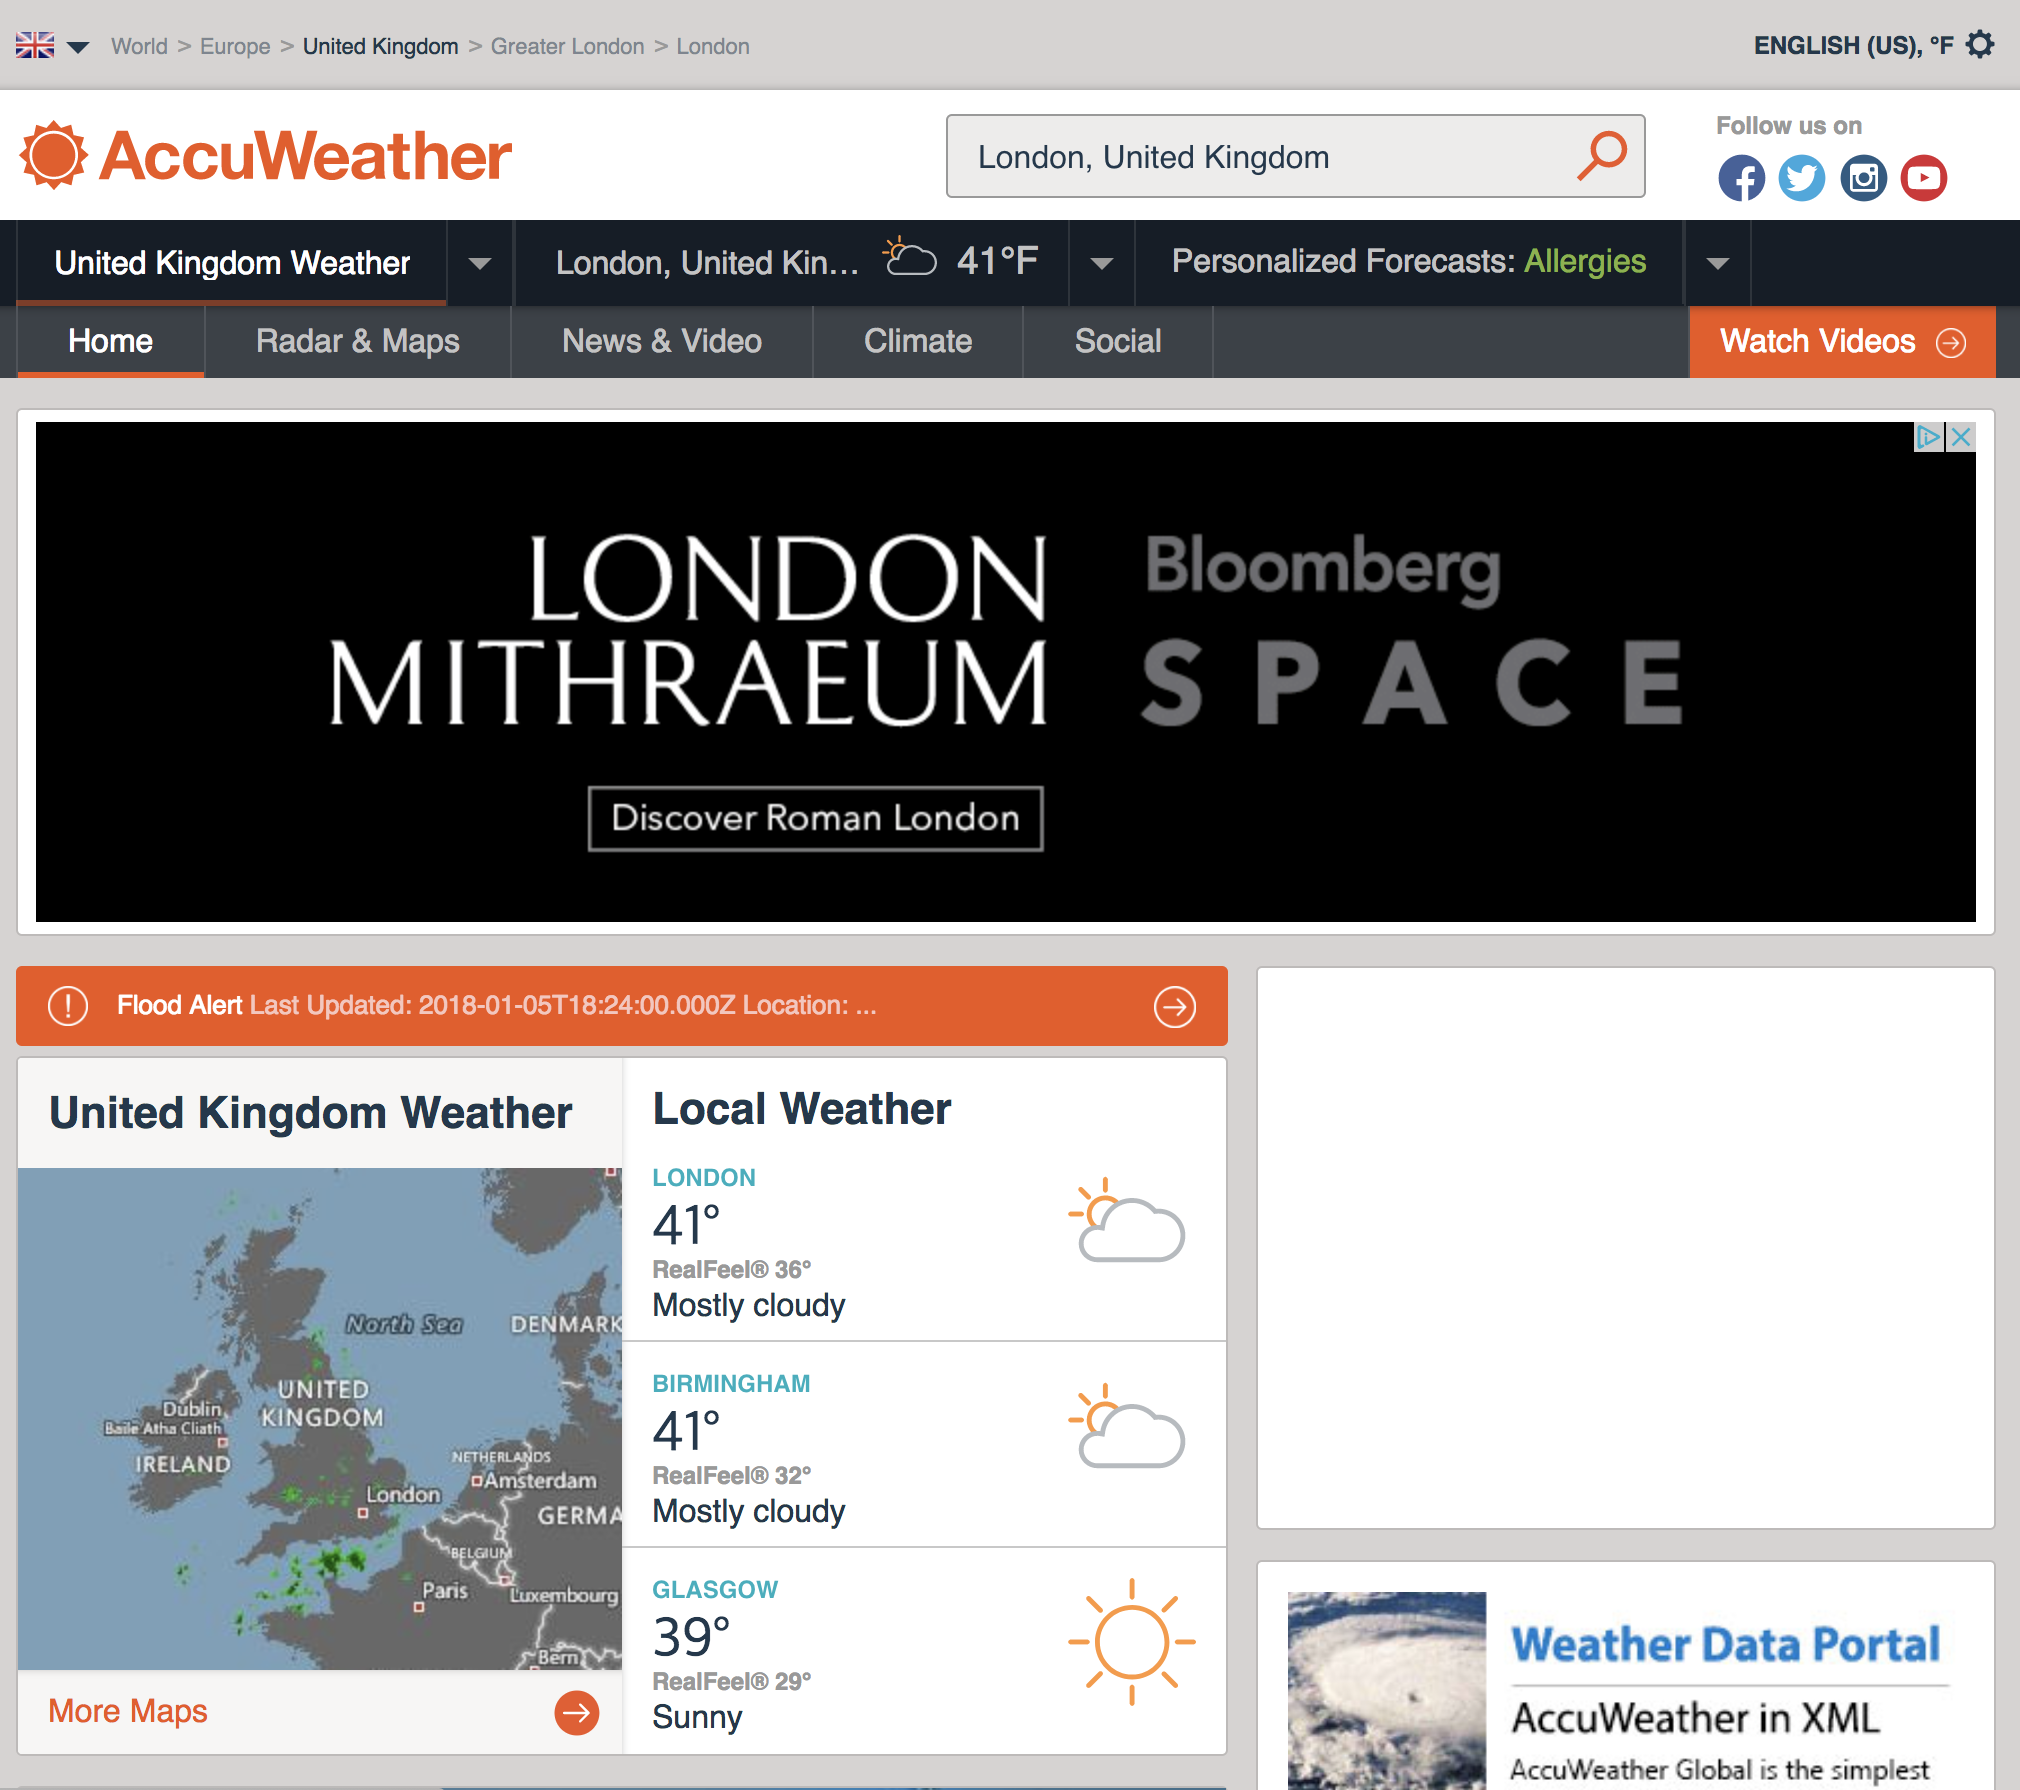This screenshot has height=1790, width=2020.
Task: Click the More Maps arrow icon
Action: [577, 1712]
